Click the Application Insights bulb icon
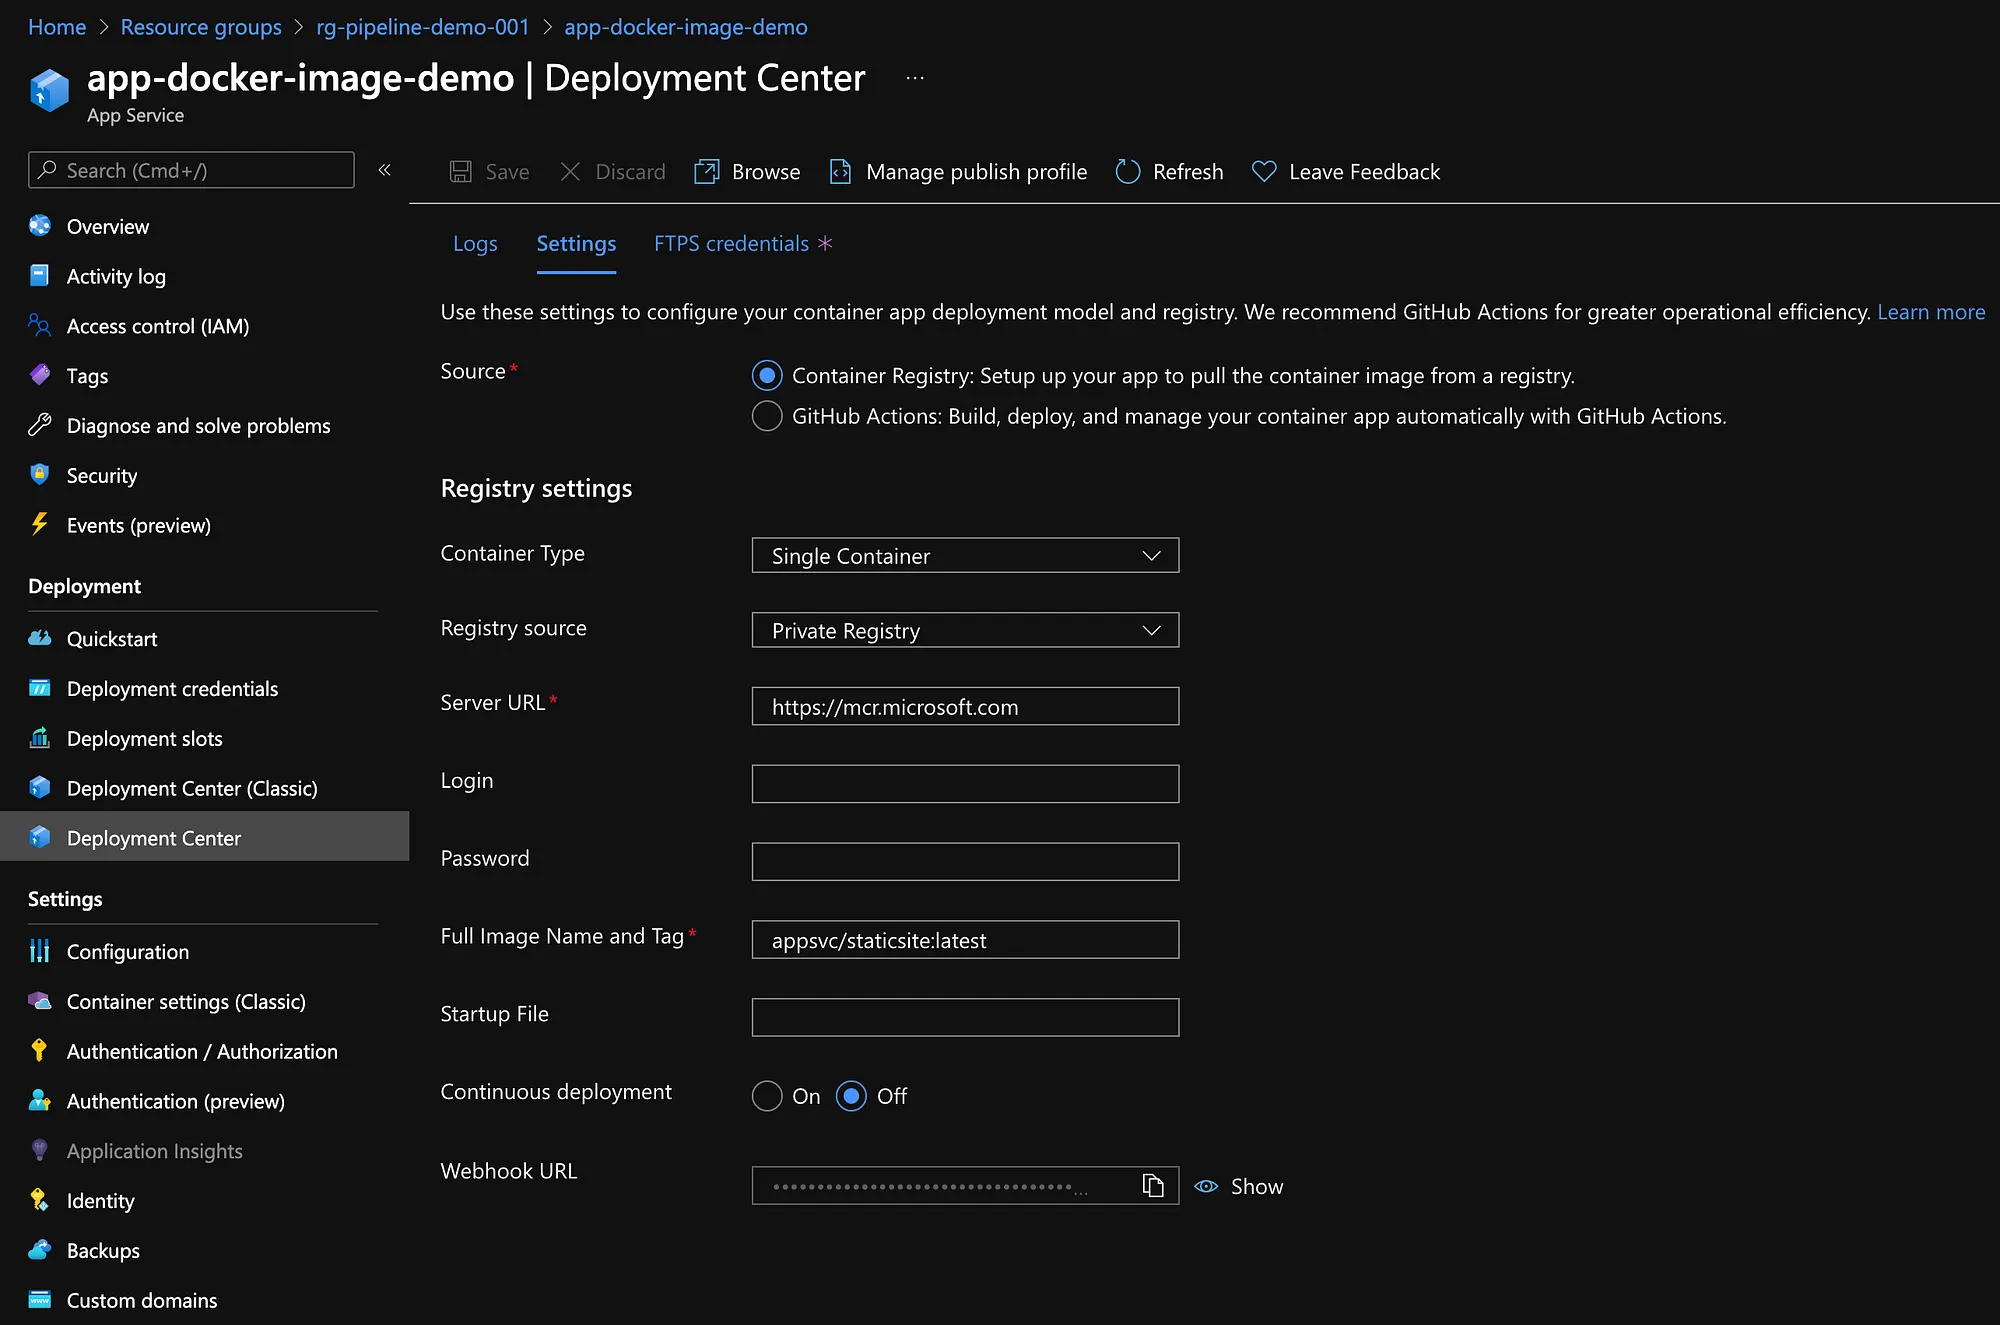 pos(40,1151)
